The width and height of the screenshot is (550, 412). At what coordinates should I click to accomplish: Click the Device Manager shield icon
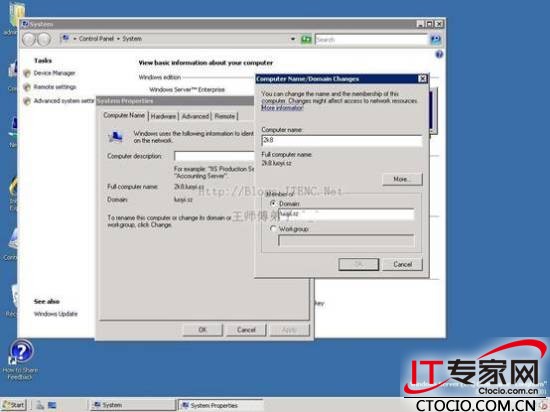27,73
